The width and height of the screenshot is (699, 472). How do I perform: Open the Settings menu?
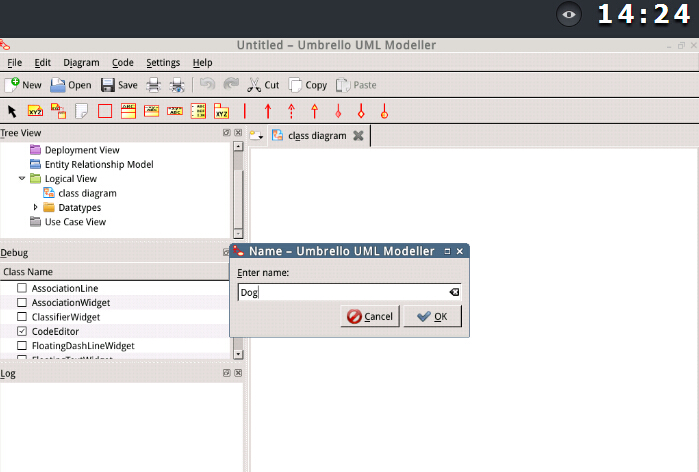pos(163,62)
